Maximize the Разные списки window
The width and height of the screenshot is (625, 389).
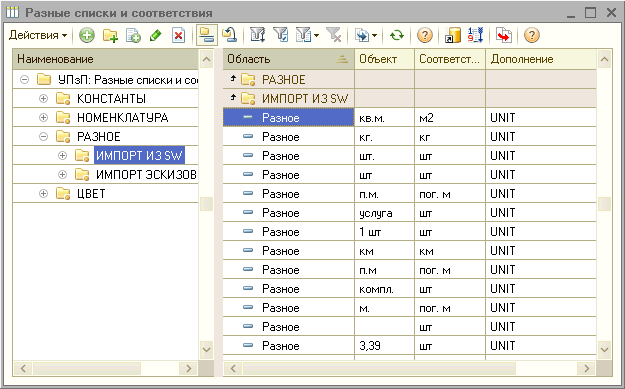point(591,13)
